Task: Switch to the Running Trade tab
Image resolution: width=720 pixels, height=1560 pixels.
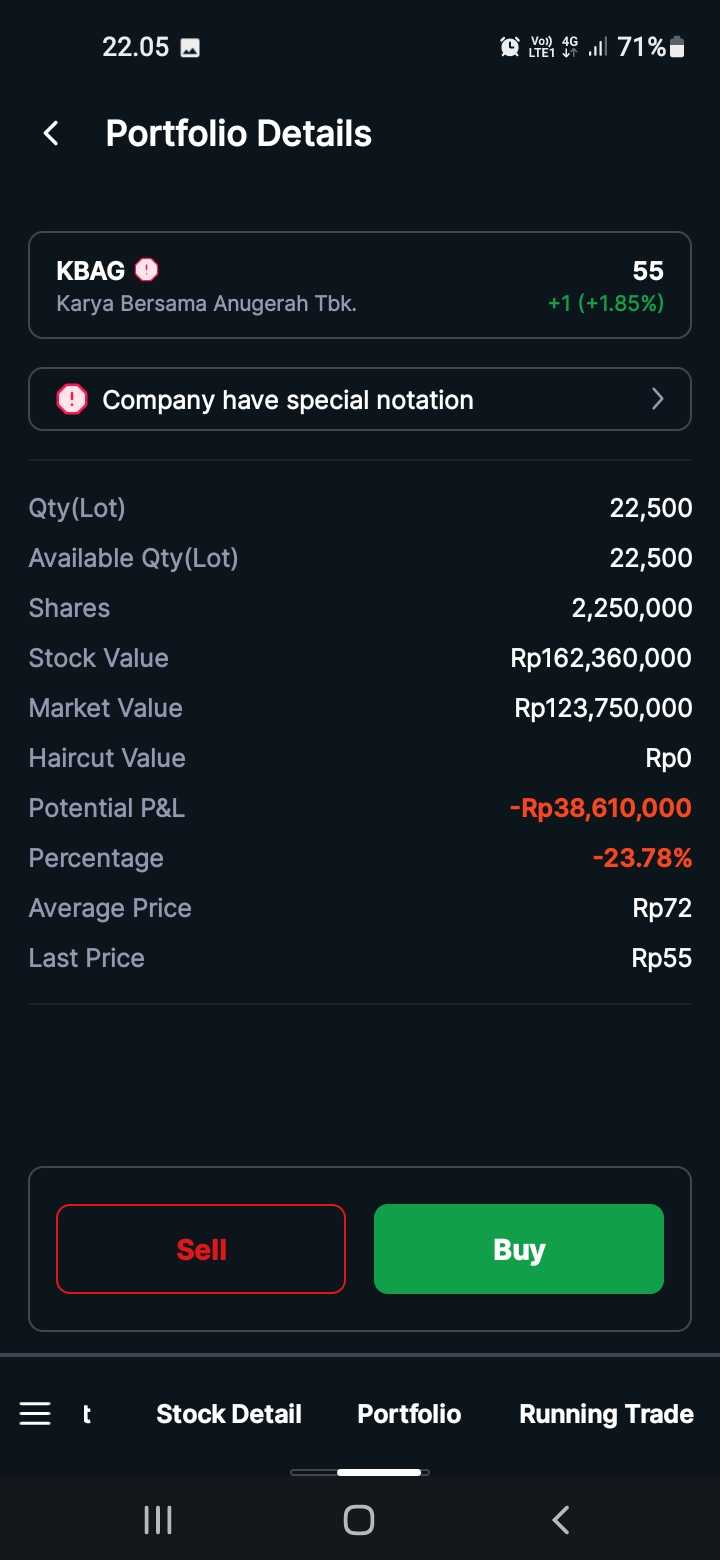Action: [x=606, y=1413]
